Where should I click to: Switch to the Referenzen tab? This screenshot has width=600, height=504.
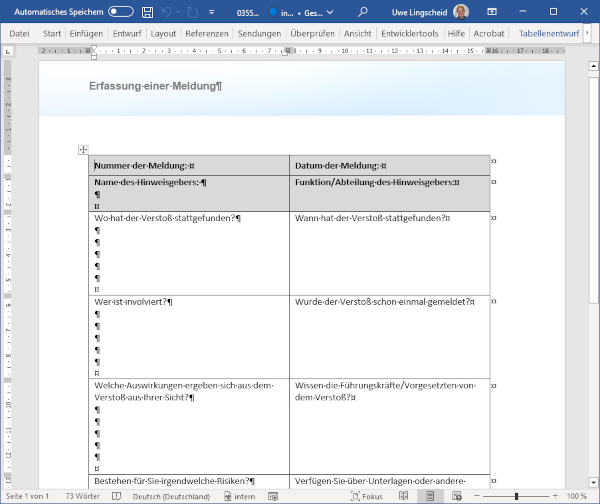206,33
